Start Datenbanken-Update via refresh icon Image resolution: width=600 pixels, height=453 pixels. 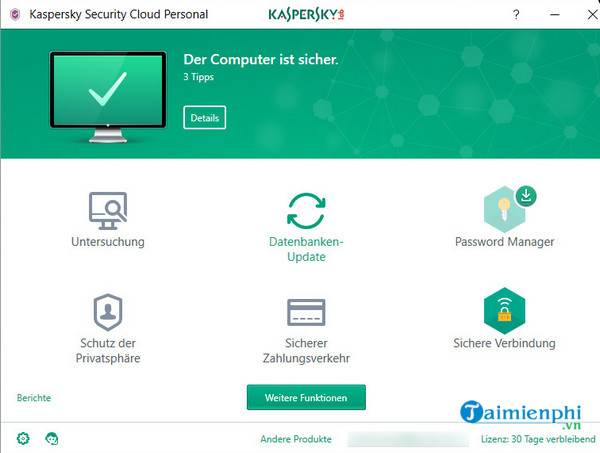[x=306, y=211]
